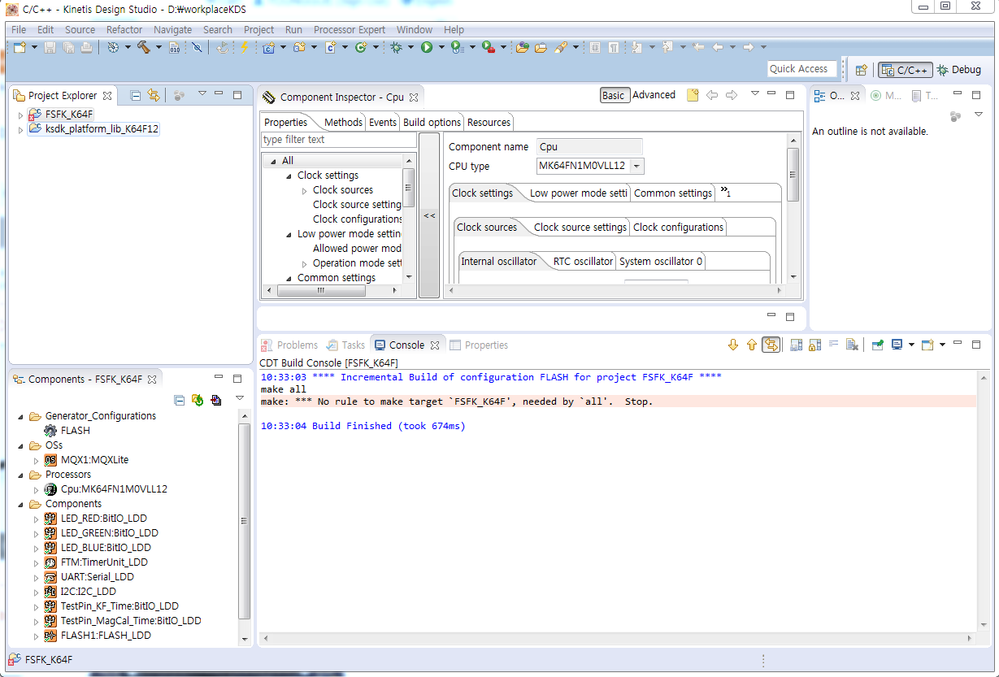999x677 pixels.
Task: Toggle the activated console switch button
Action: 771,345
